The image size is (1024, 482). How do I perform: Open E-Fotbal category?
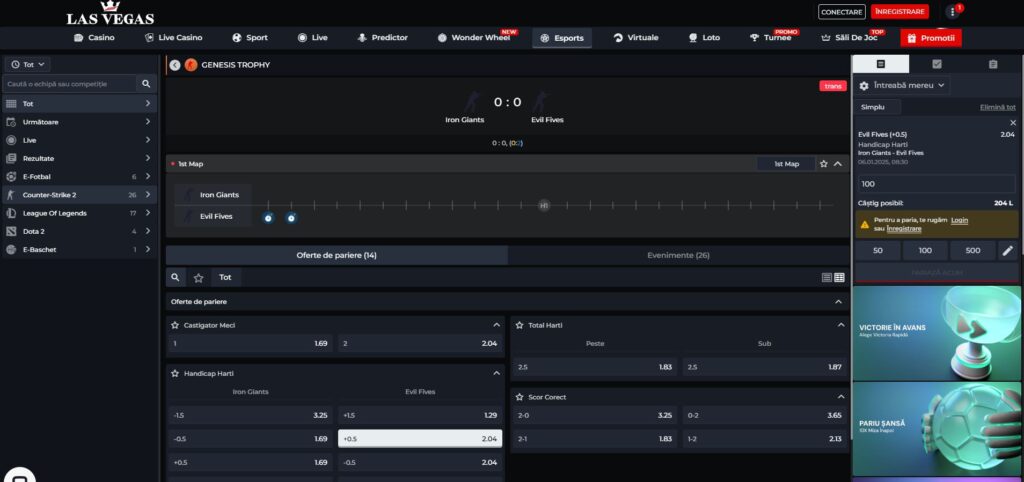[80, 176]
